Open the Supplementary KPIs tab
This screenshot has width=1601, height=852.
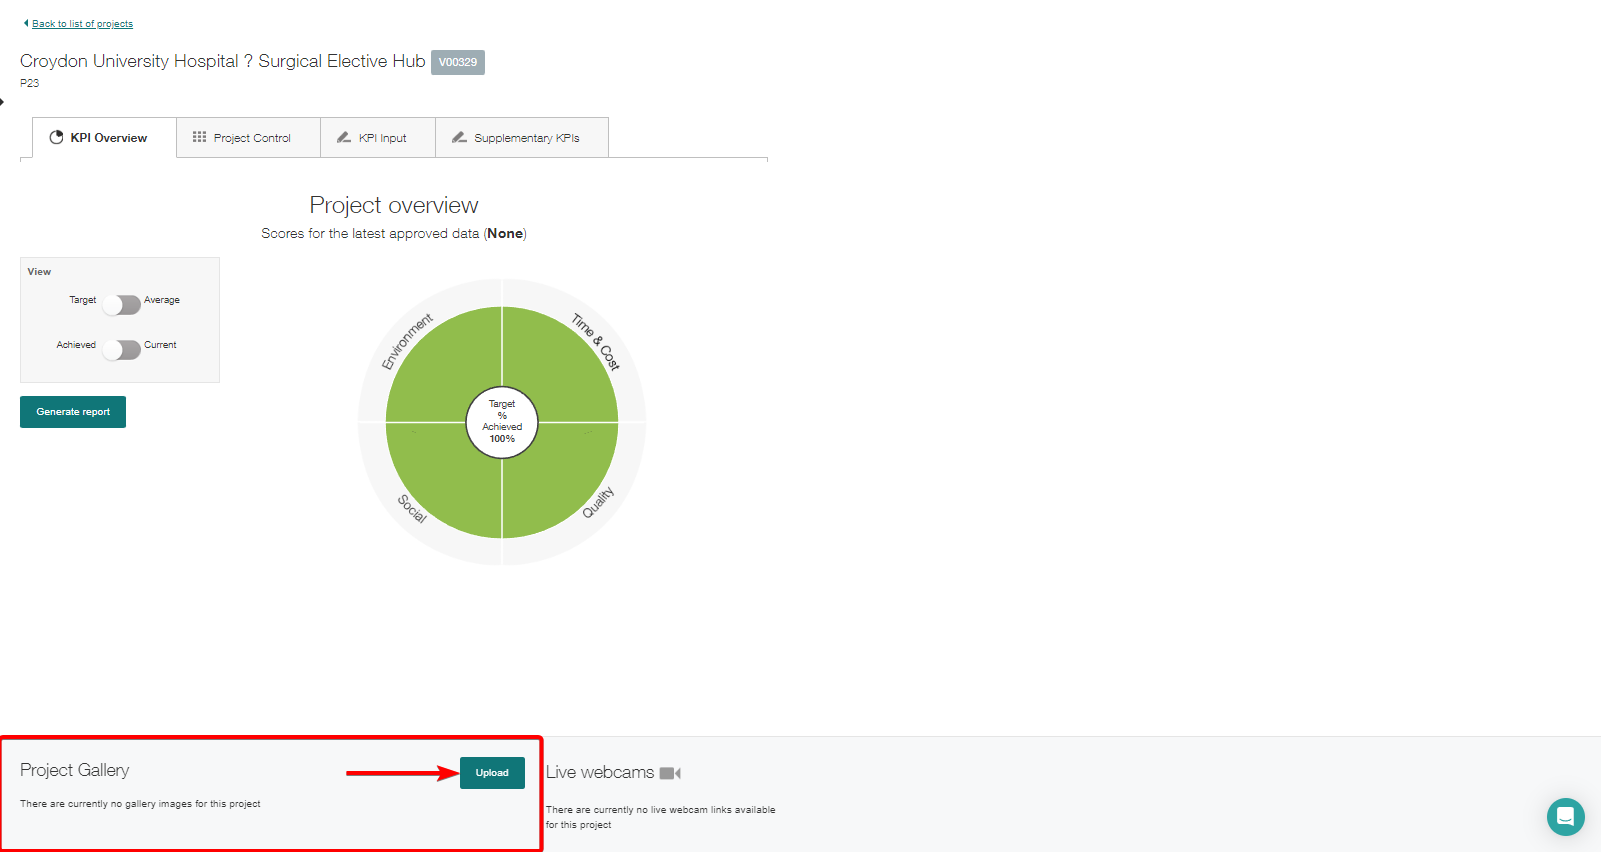(x=522, y=138)
